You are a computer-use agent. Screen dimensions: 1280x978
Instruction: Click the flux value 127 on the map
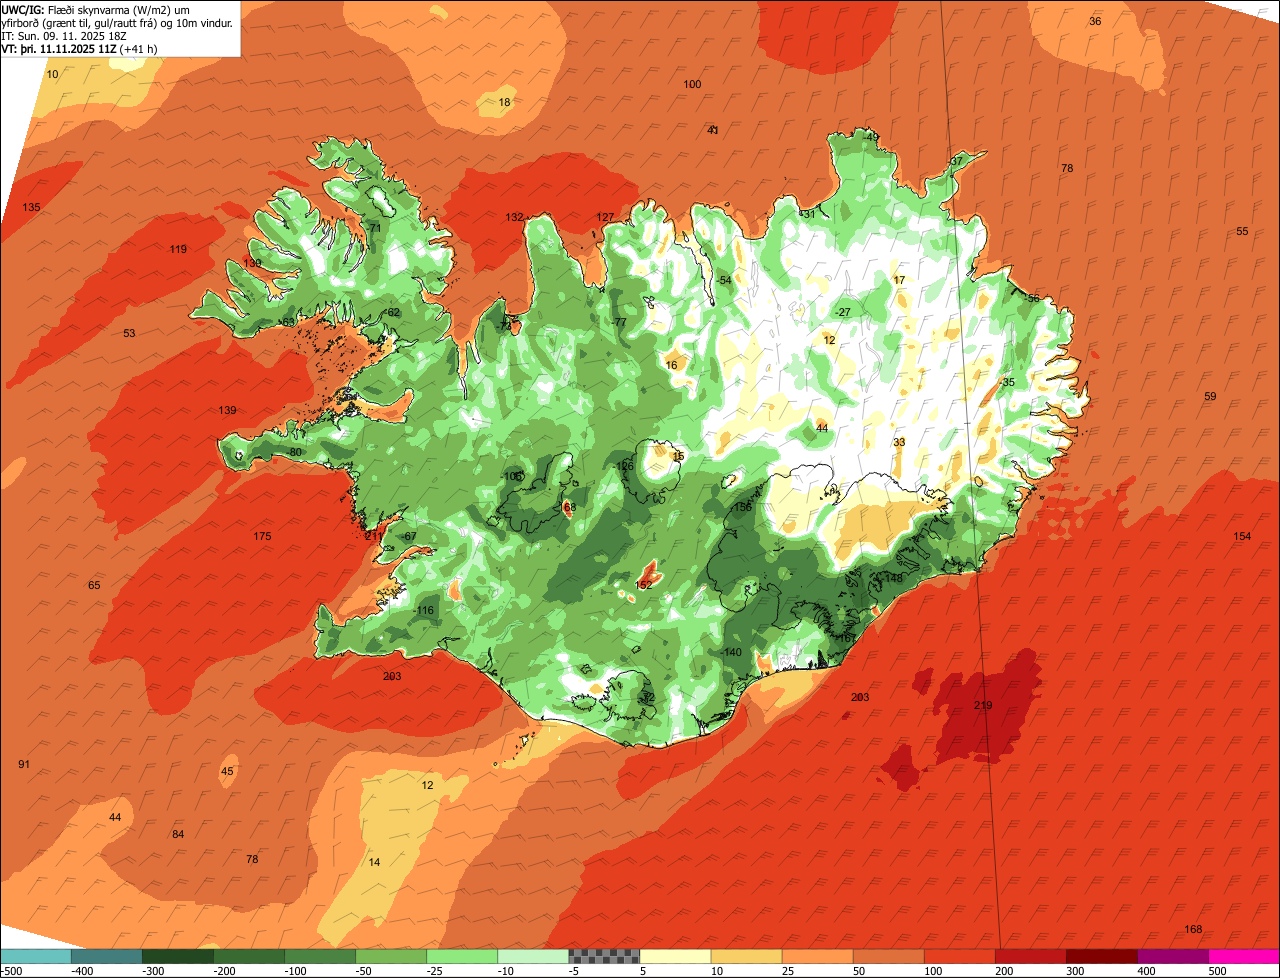605,218
